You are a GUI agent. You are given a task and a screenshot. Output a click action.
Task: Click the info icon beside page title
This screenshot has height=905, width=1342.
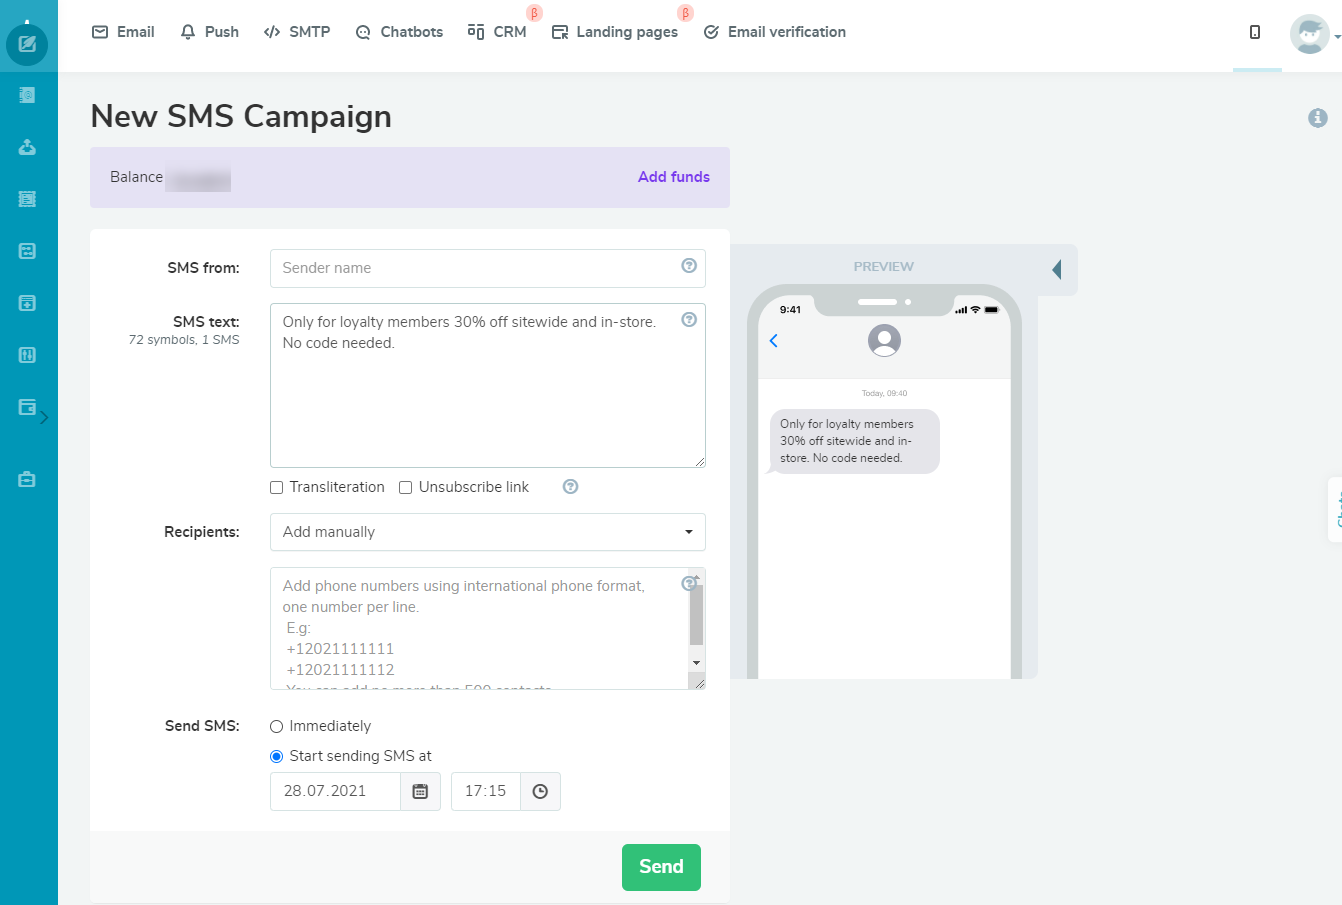[1318, 118]
